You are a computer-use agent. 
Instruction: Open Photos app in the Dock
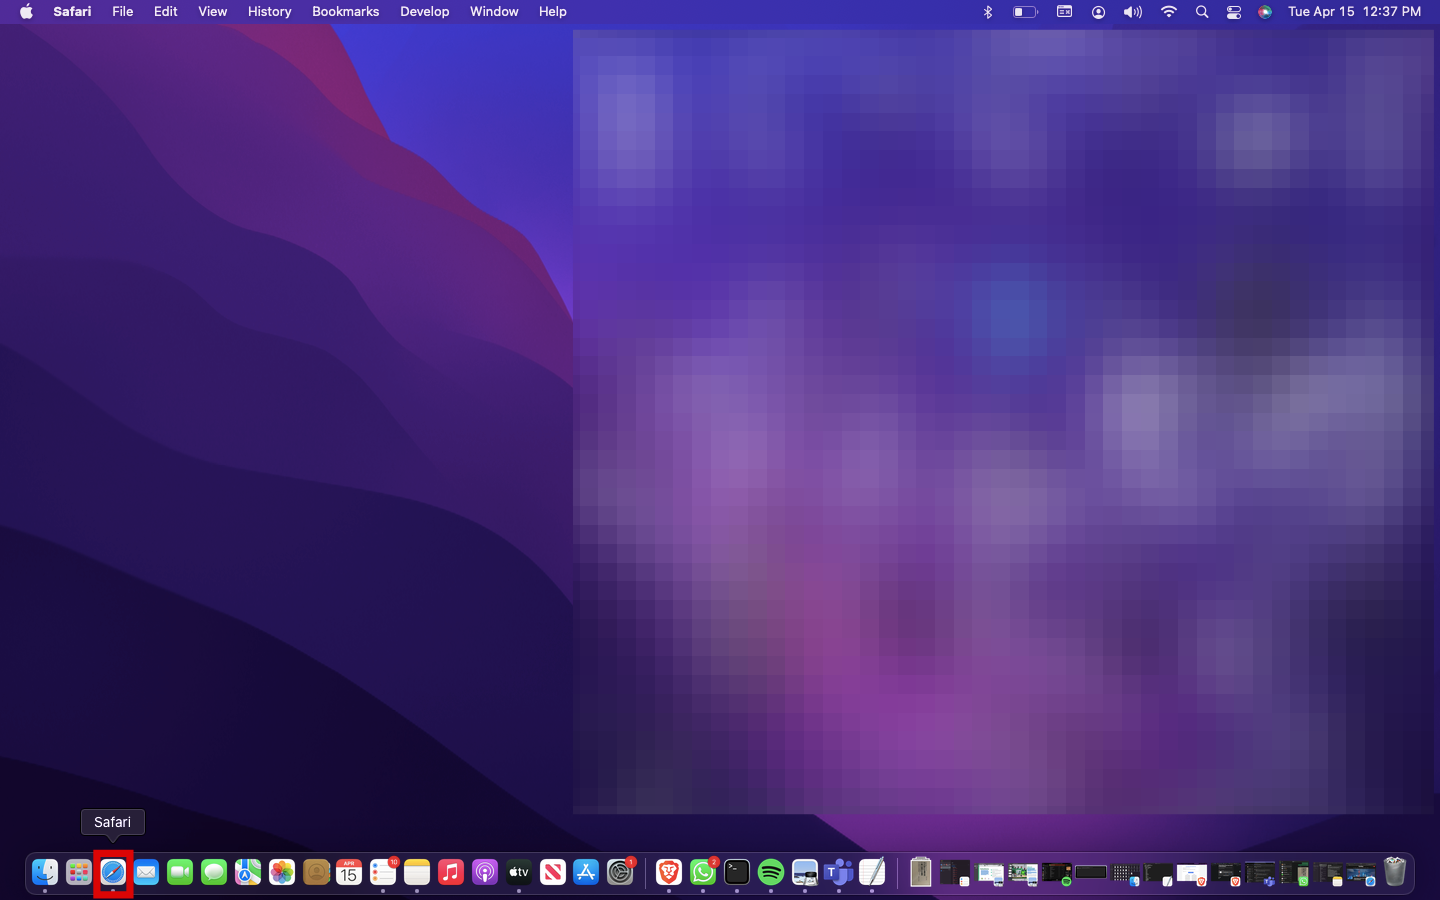(x=282, y=872)
